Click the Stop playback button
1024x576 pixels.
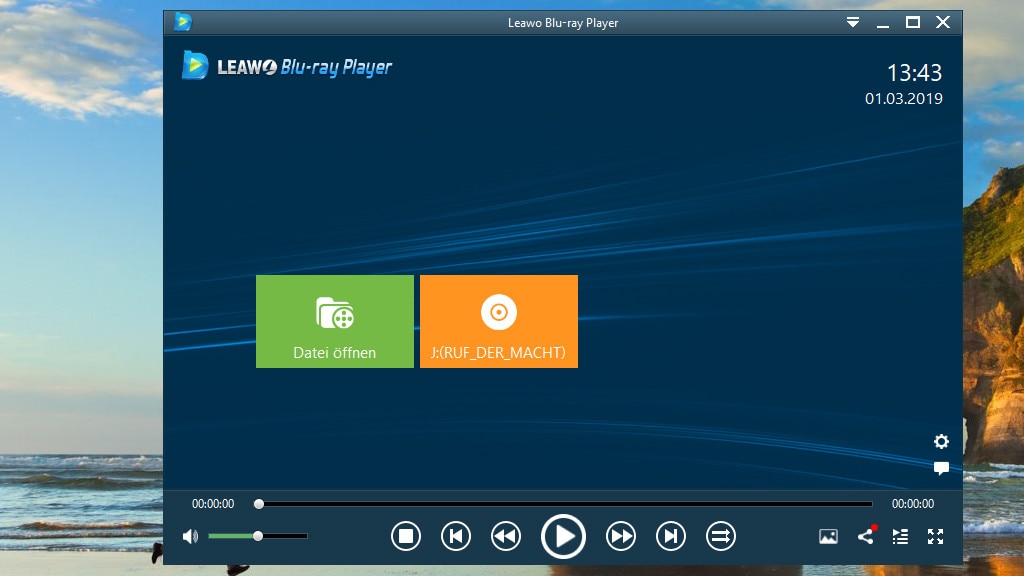(x=406, y=536)
